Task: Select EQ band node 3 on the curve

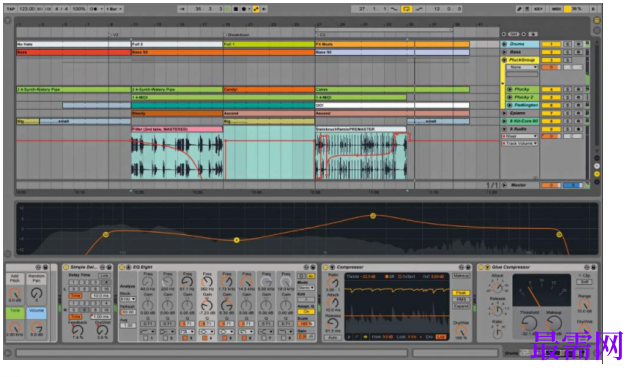Action: point(106,235)
